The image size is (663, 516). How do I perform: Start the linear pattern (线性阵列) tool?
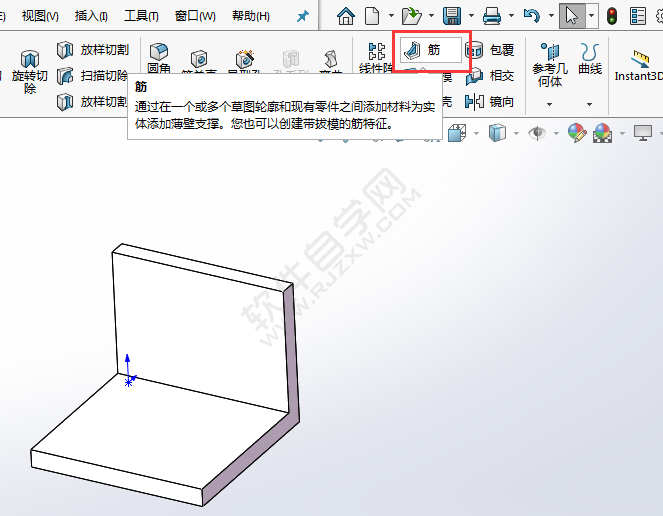pyautogui.click(x=376, y=57)
